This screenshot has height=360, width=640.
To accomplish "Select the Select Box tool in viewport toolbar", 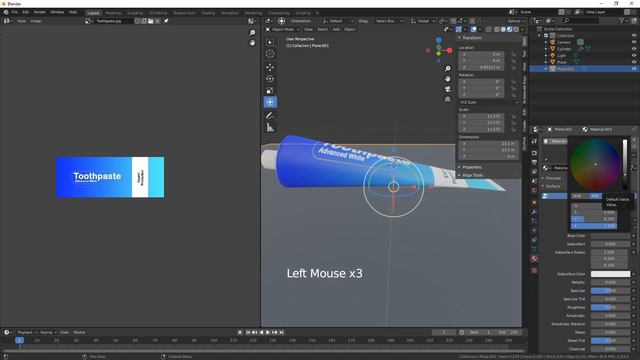I will click(x=270, y=42).
